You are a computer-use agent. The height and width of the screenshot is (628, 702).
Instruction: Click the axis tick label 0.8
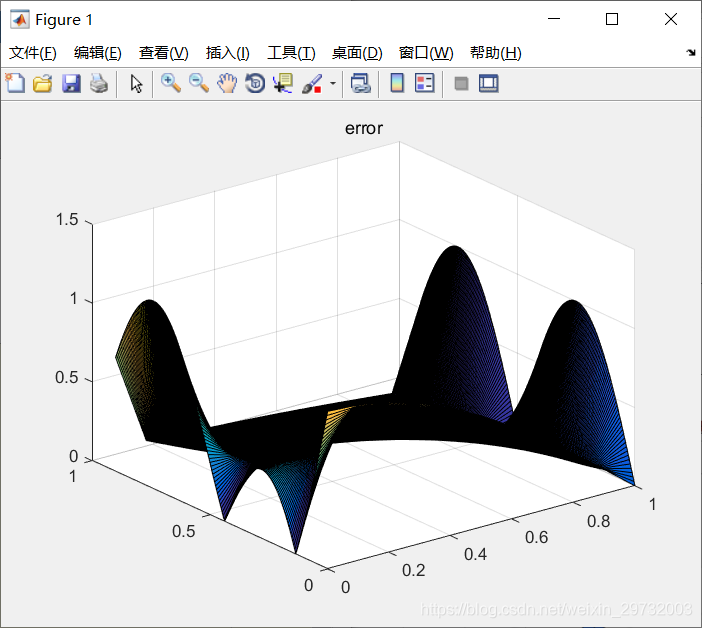coord(599,521)
